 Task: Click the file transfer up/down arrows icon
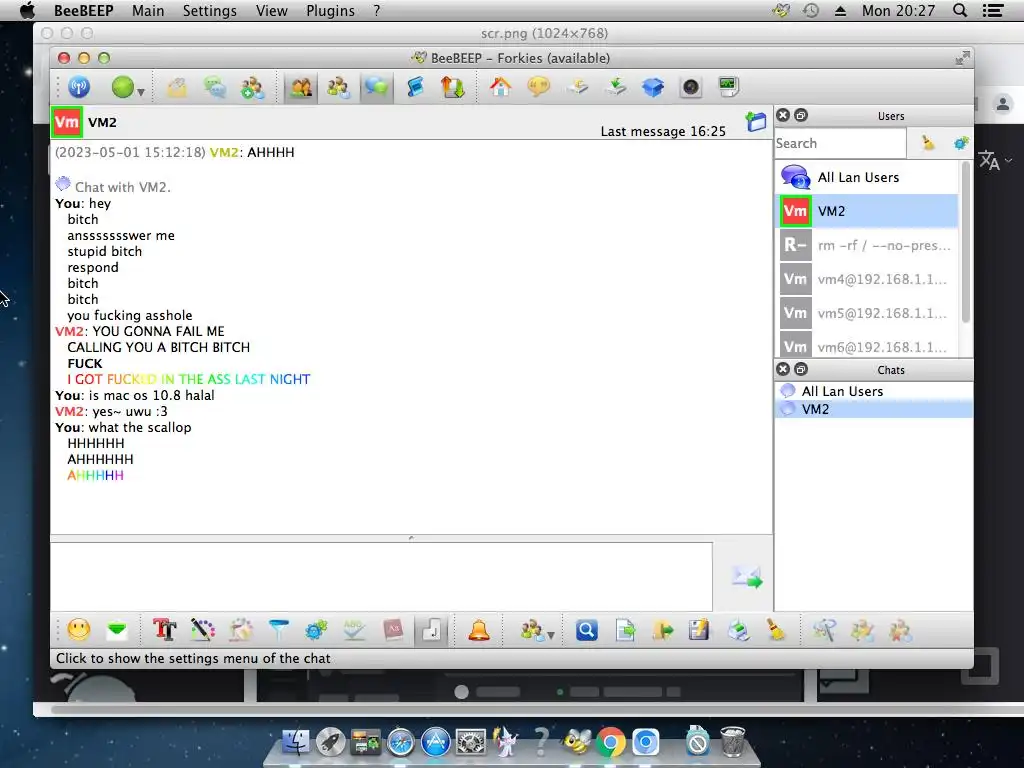tap(453, 88)
